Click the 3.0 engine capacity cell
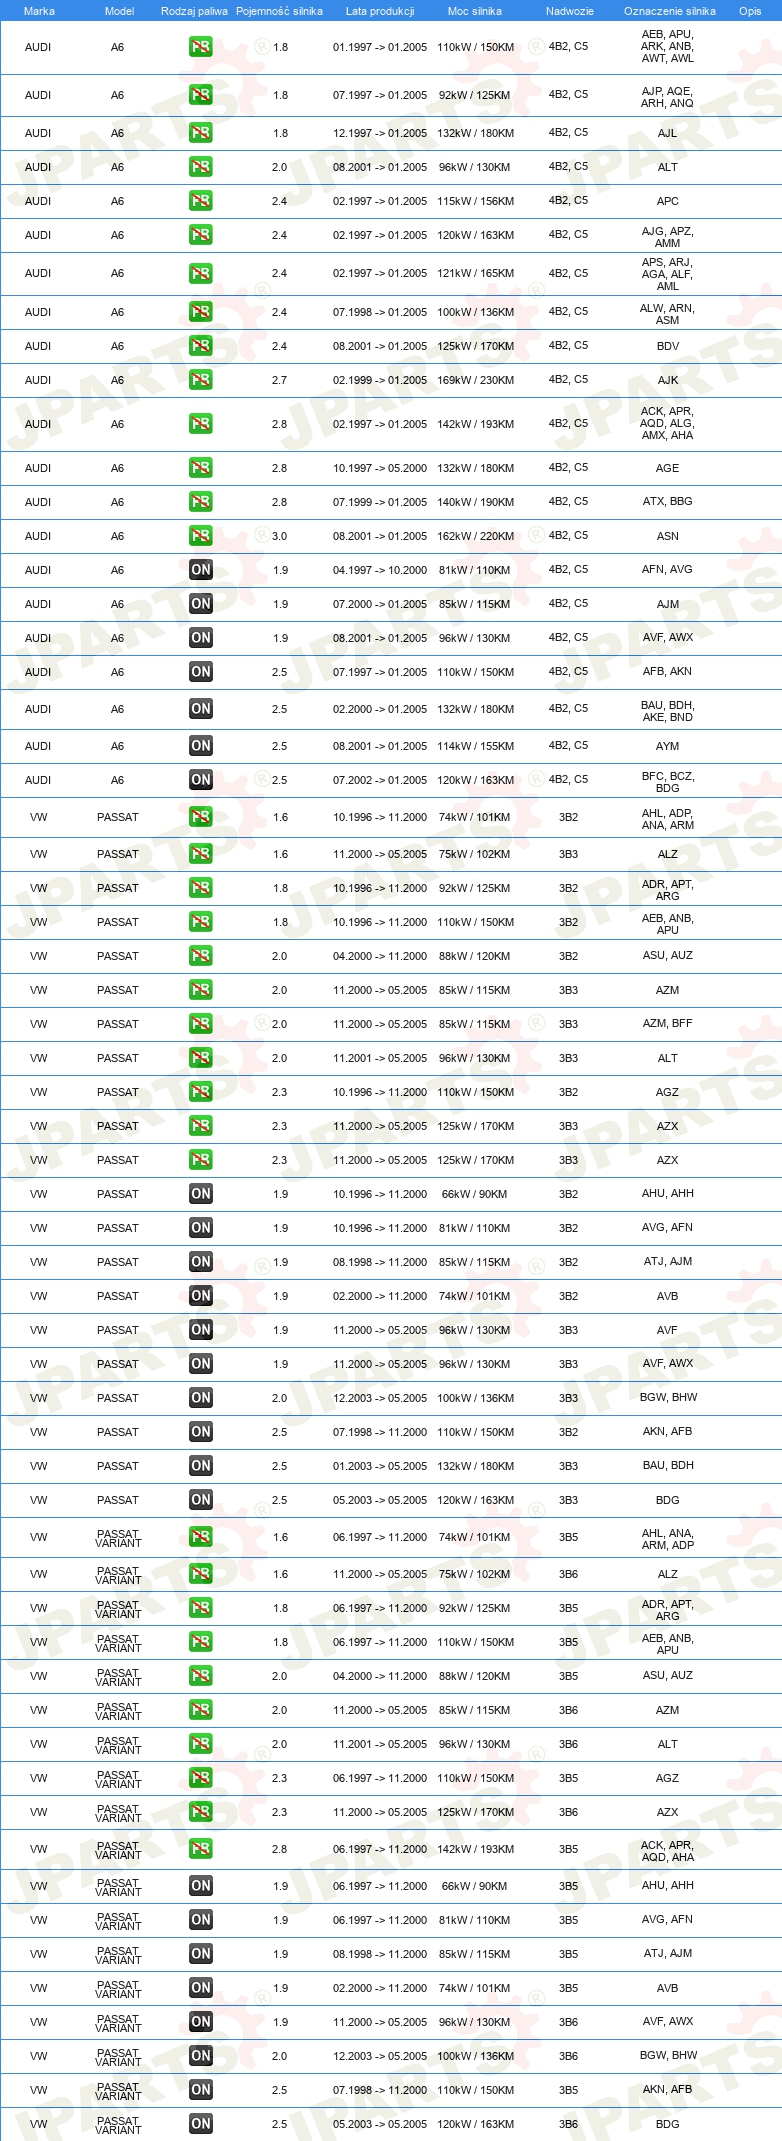 279,536
